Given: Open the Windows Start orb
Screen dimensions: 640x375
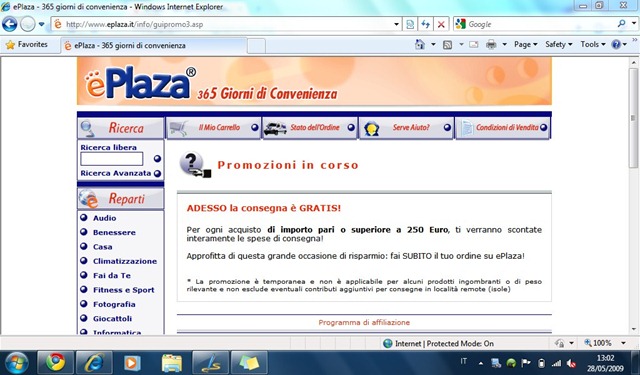Looking at the screenshot, I should [x=16, y=362].
